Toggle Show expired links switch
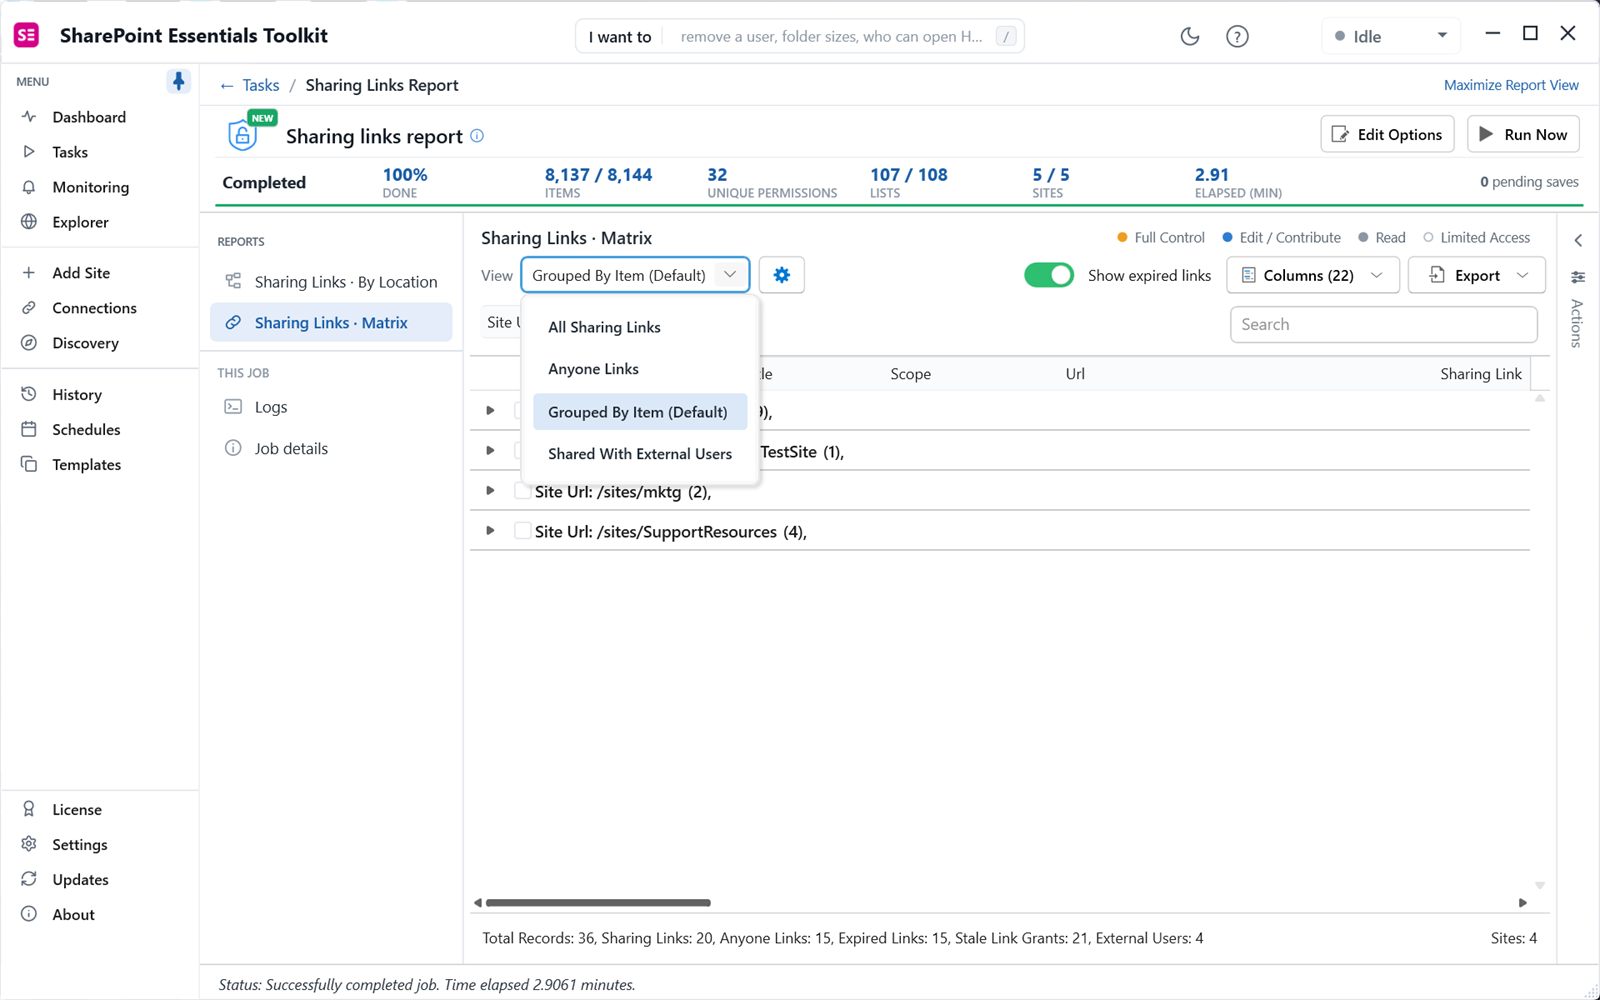 tap(1048, 275)
